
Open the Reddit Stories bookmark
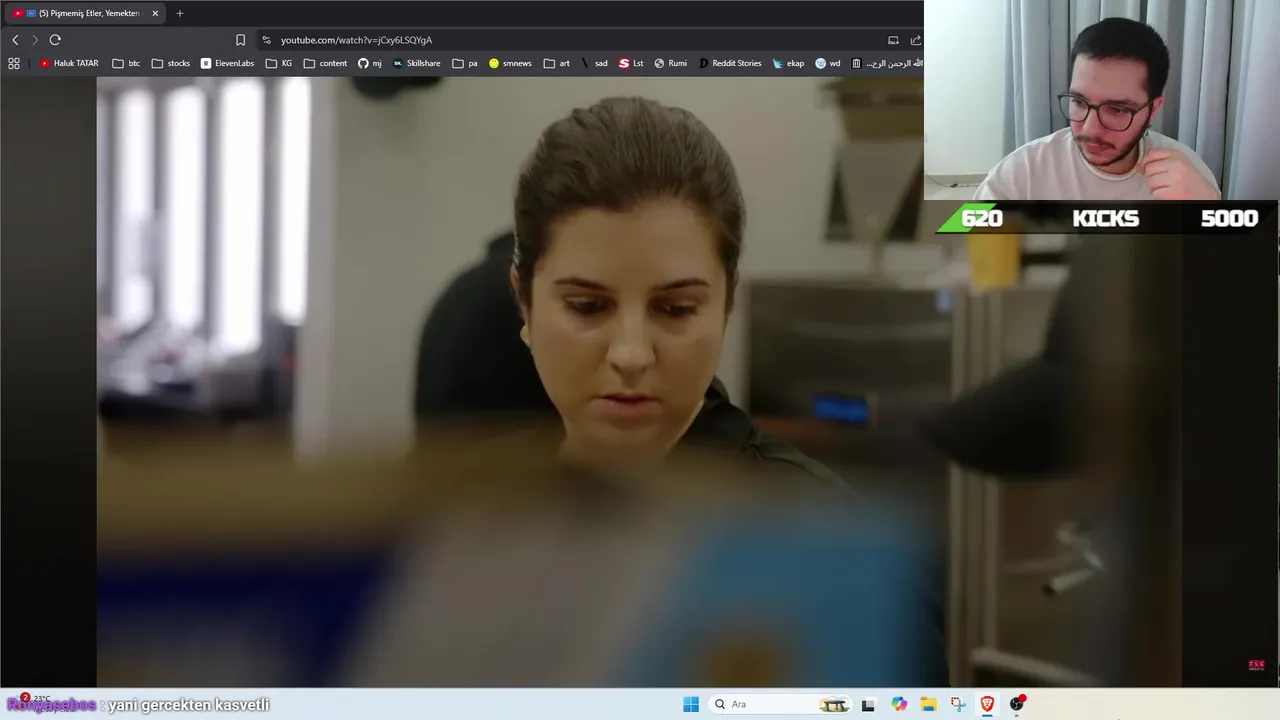tap(730, 63)
